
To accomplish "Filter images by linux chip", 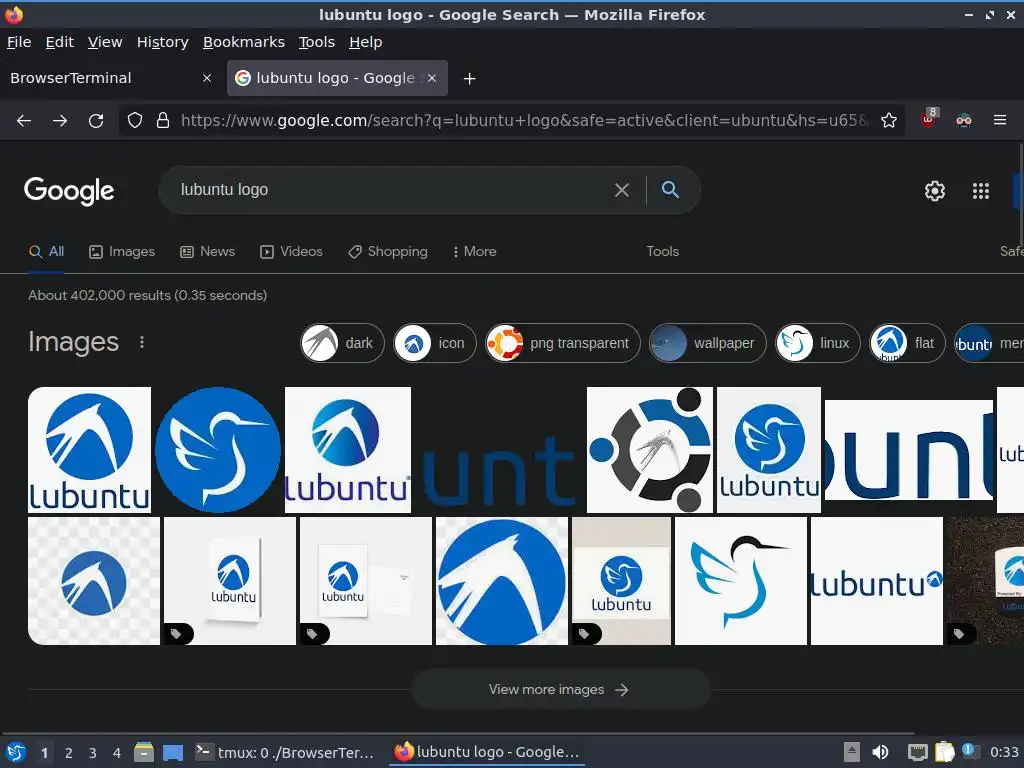I will (818, 343).
